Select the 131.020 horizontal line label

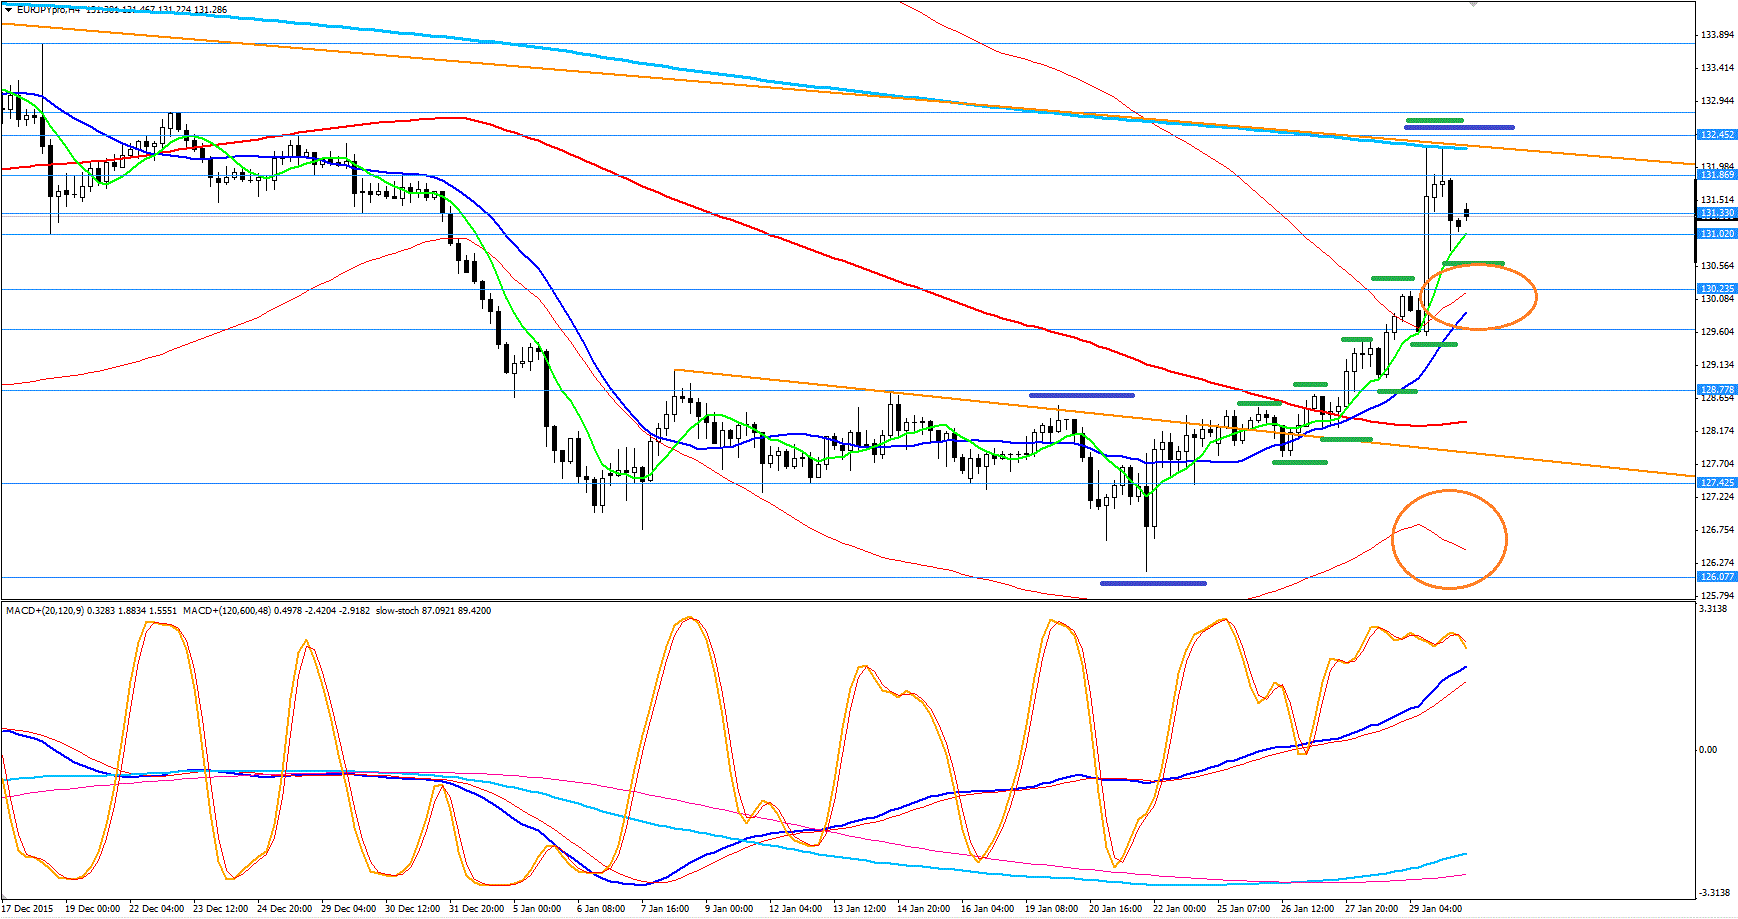[x=1717, y=234]
